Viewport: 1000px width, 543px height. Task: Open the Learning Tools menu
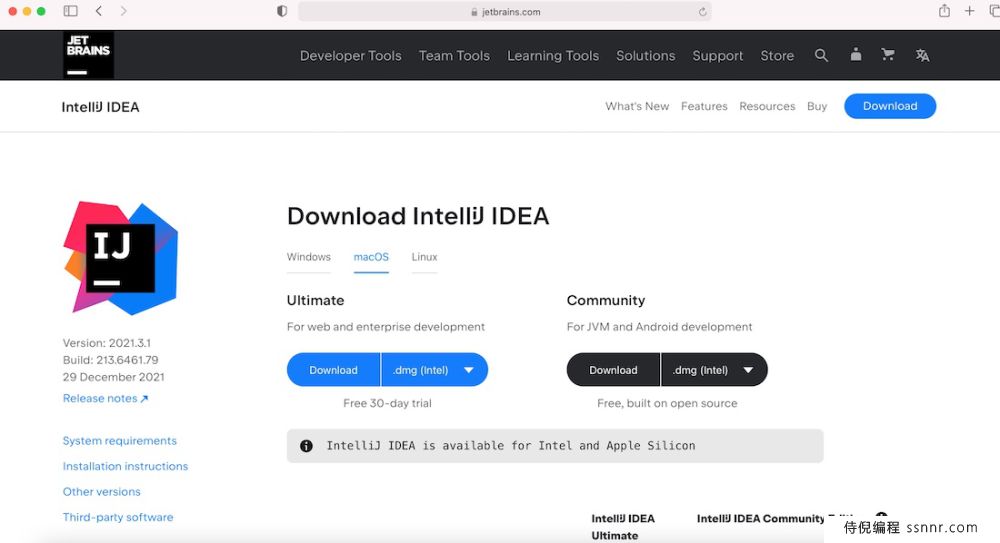coord(553,56)
